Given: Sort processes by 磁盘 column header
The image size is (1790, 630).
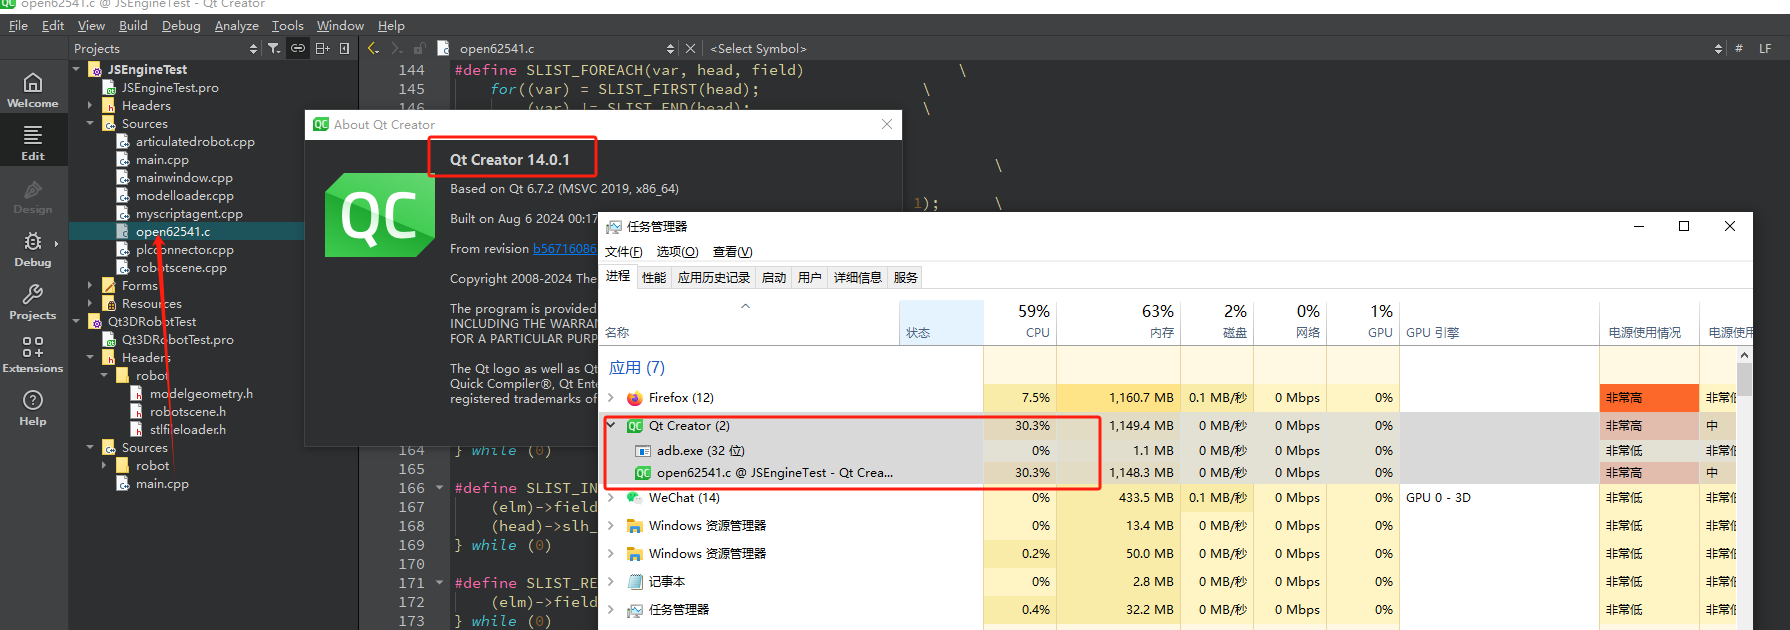Looking at the screenshot, I should (x=1216, y=321).
